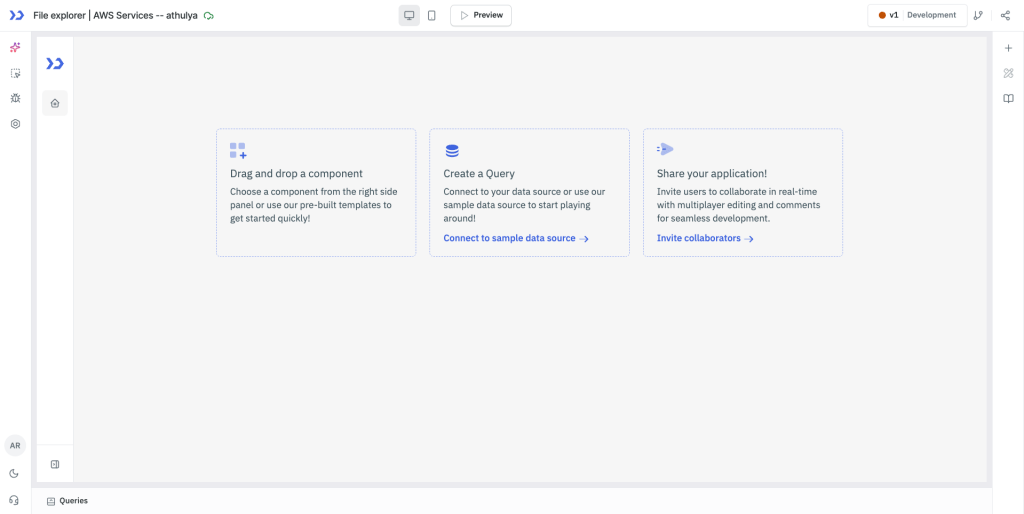Click the plus add component icon
Image resolution: width=1024 pixels, height=514 pixels.
pyautogui.click(x=1008, y=48)
